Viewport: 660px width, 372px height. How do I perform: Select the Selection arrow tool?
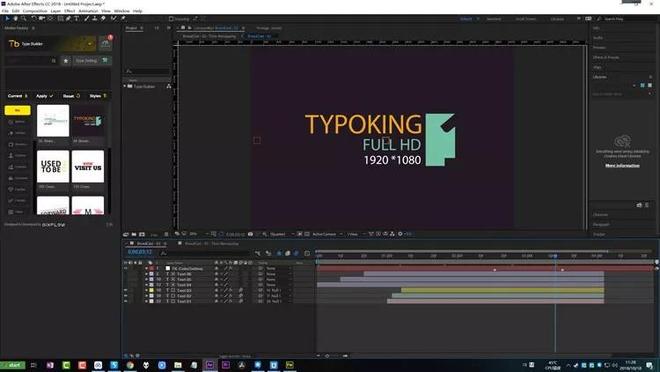[7, 19]
